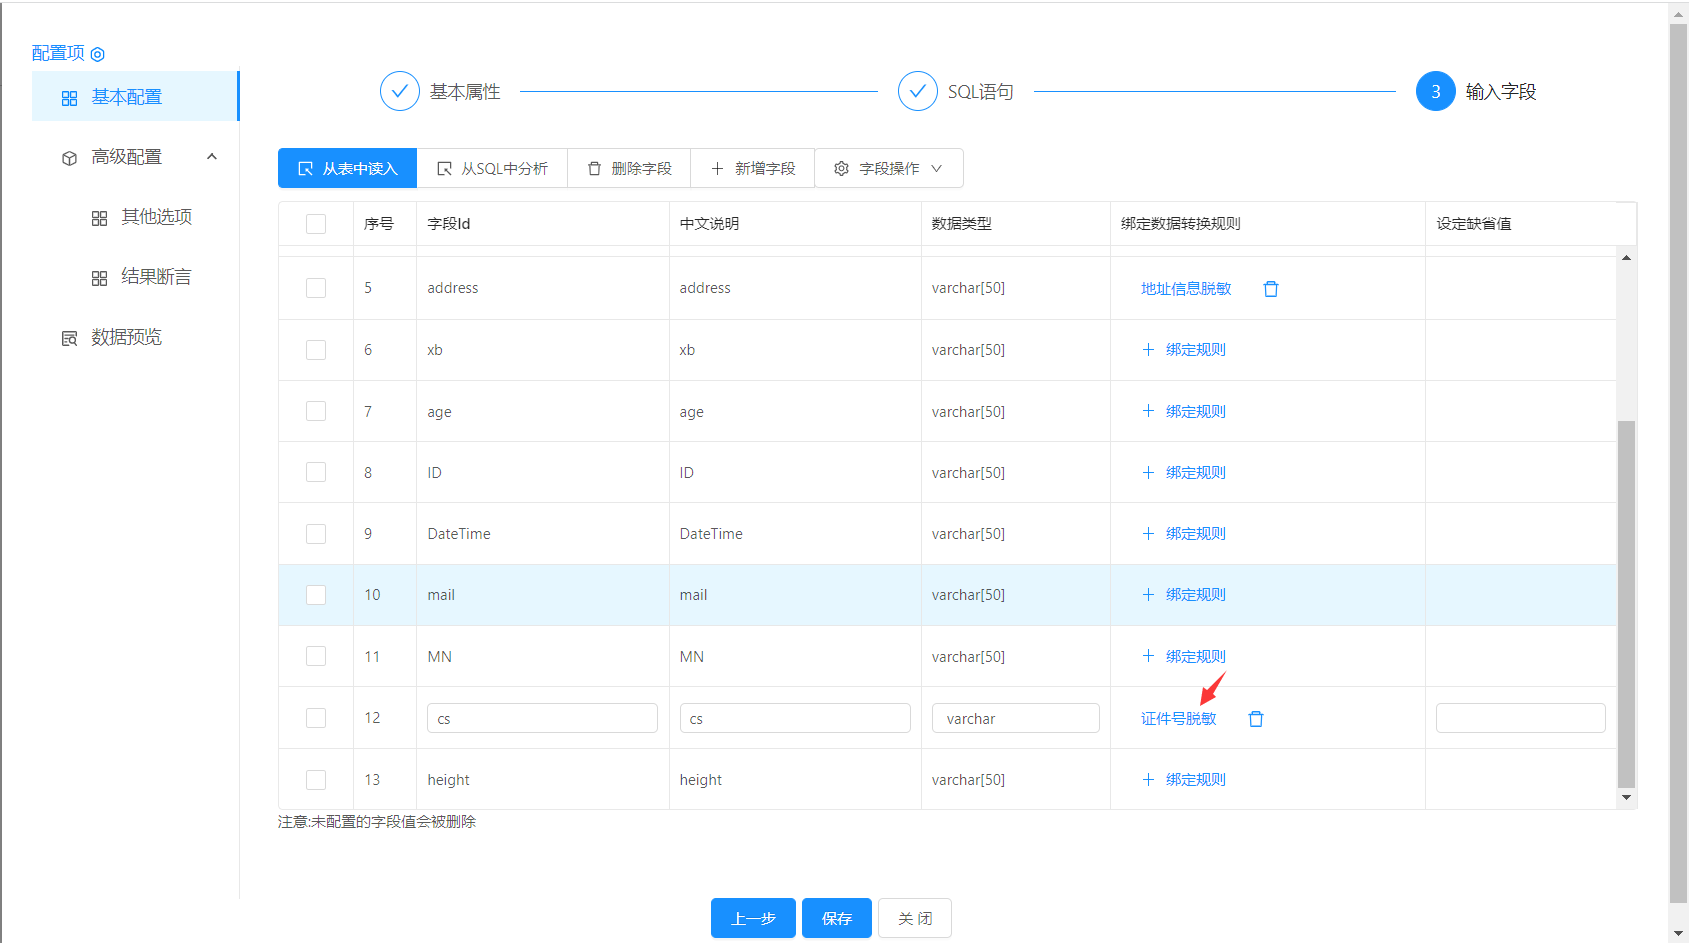Select the checkbox for the height row
This screenshot has height=943, width=1689.
click(x=316, y=780)
